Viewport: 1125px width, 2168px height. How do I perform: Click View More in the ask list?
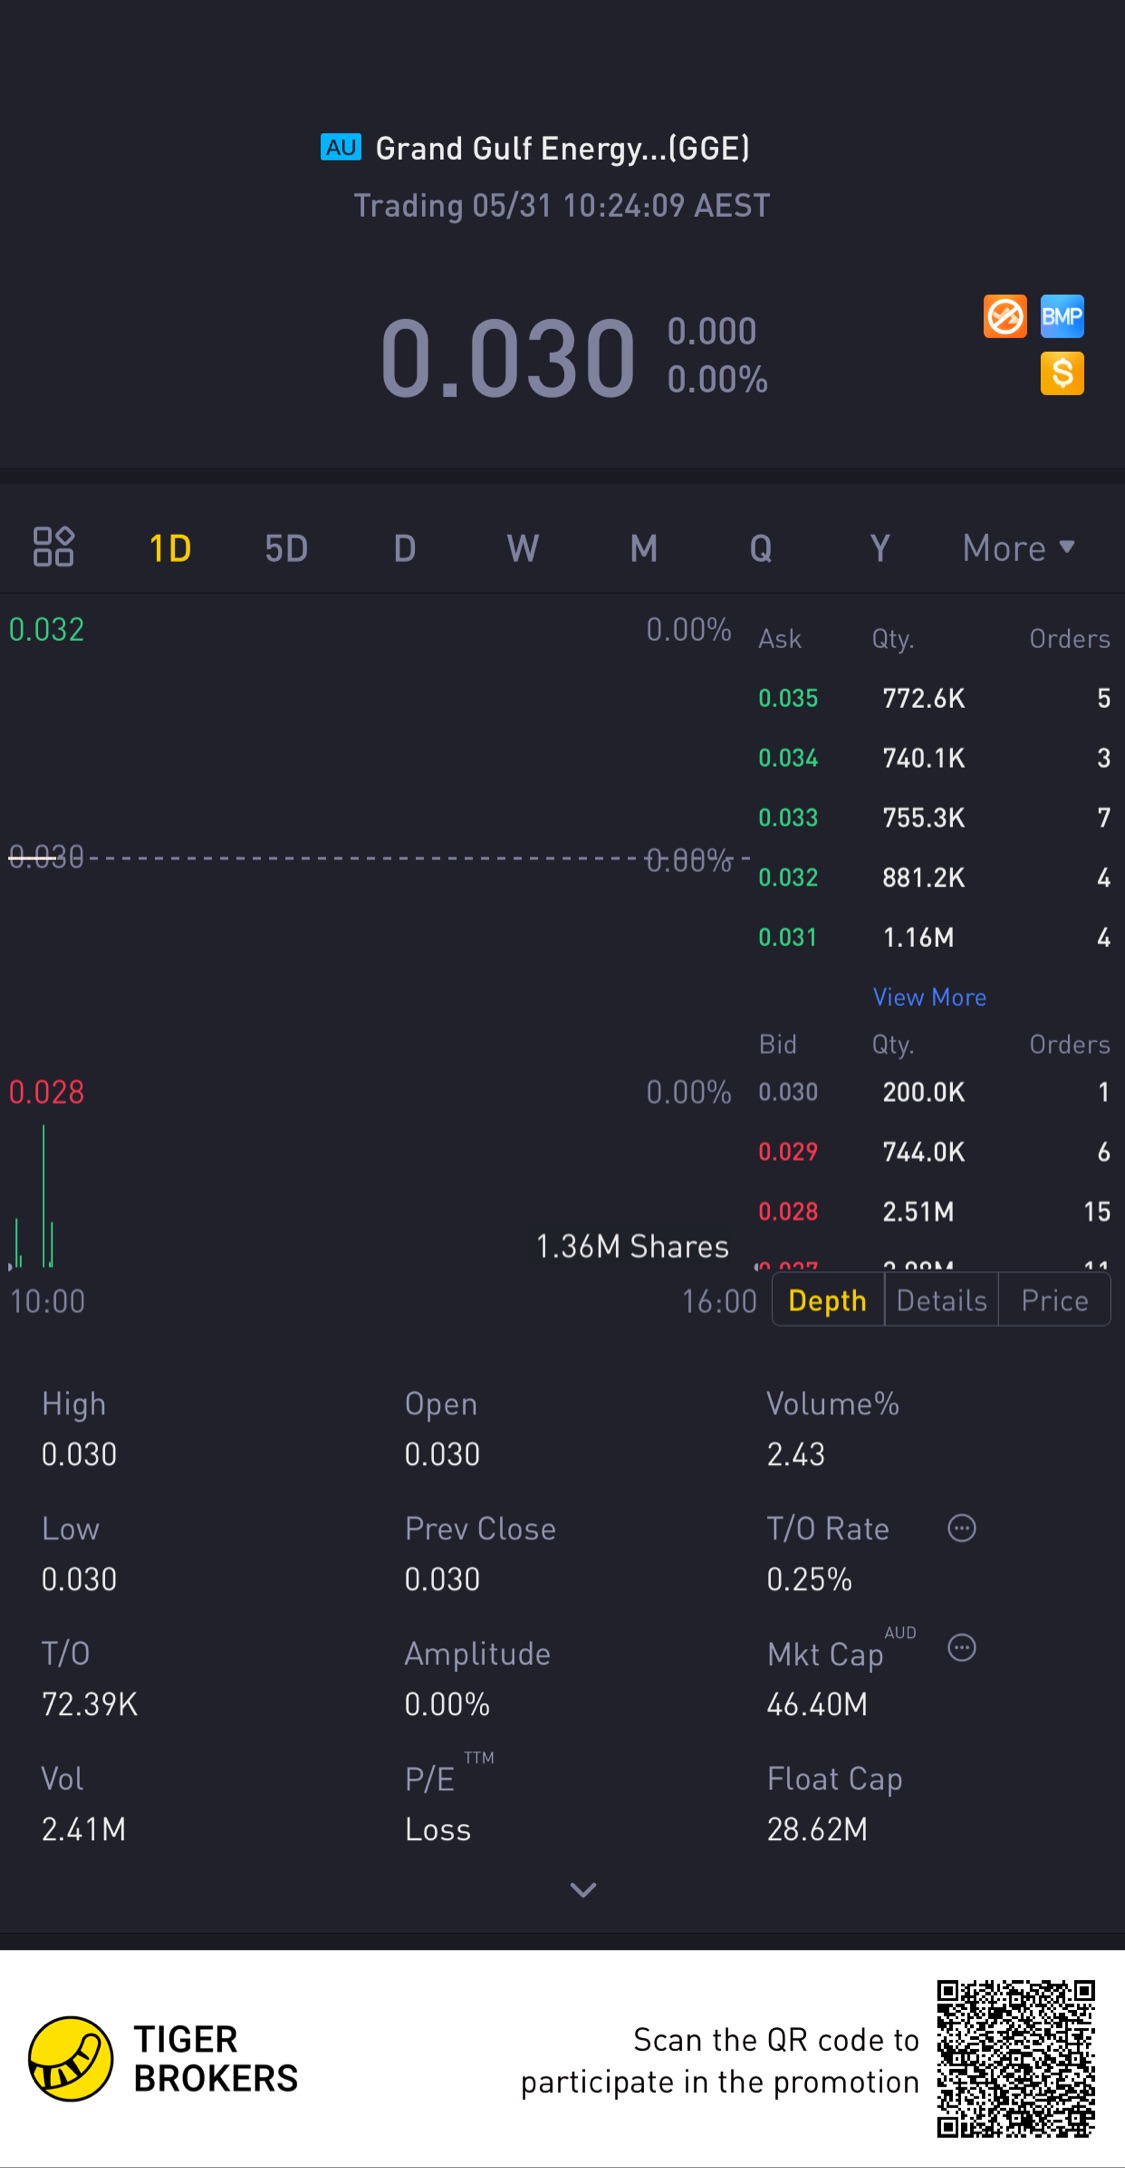929,997
